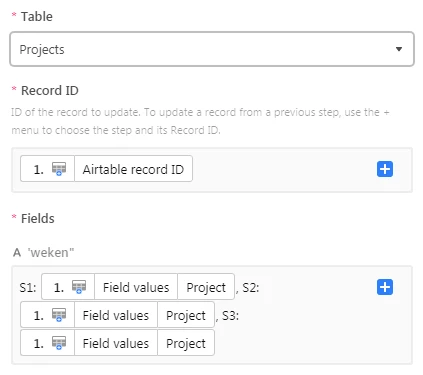Click the S2: text in weken field

[x=251, y=287]
